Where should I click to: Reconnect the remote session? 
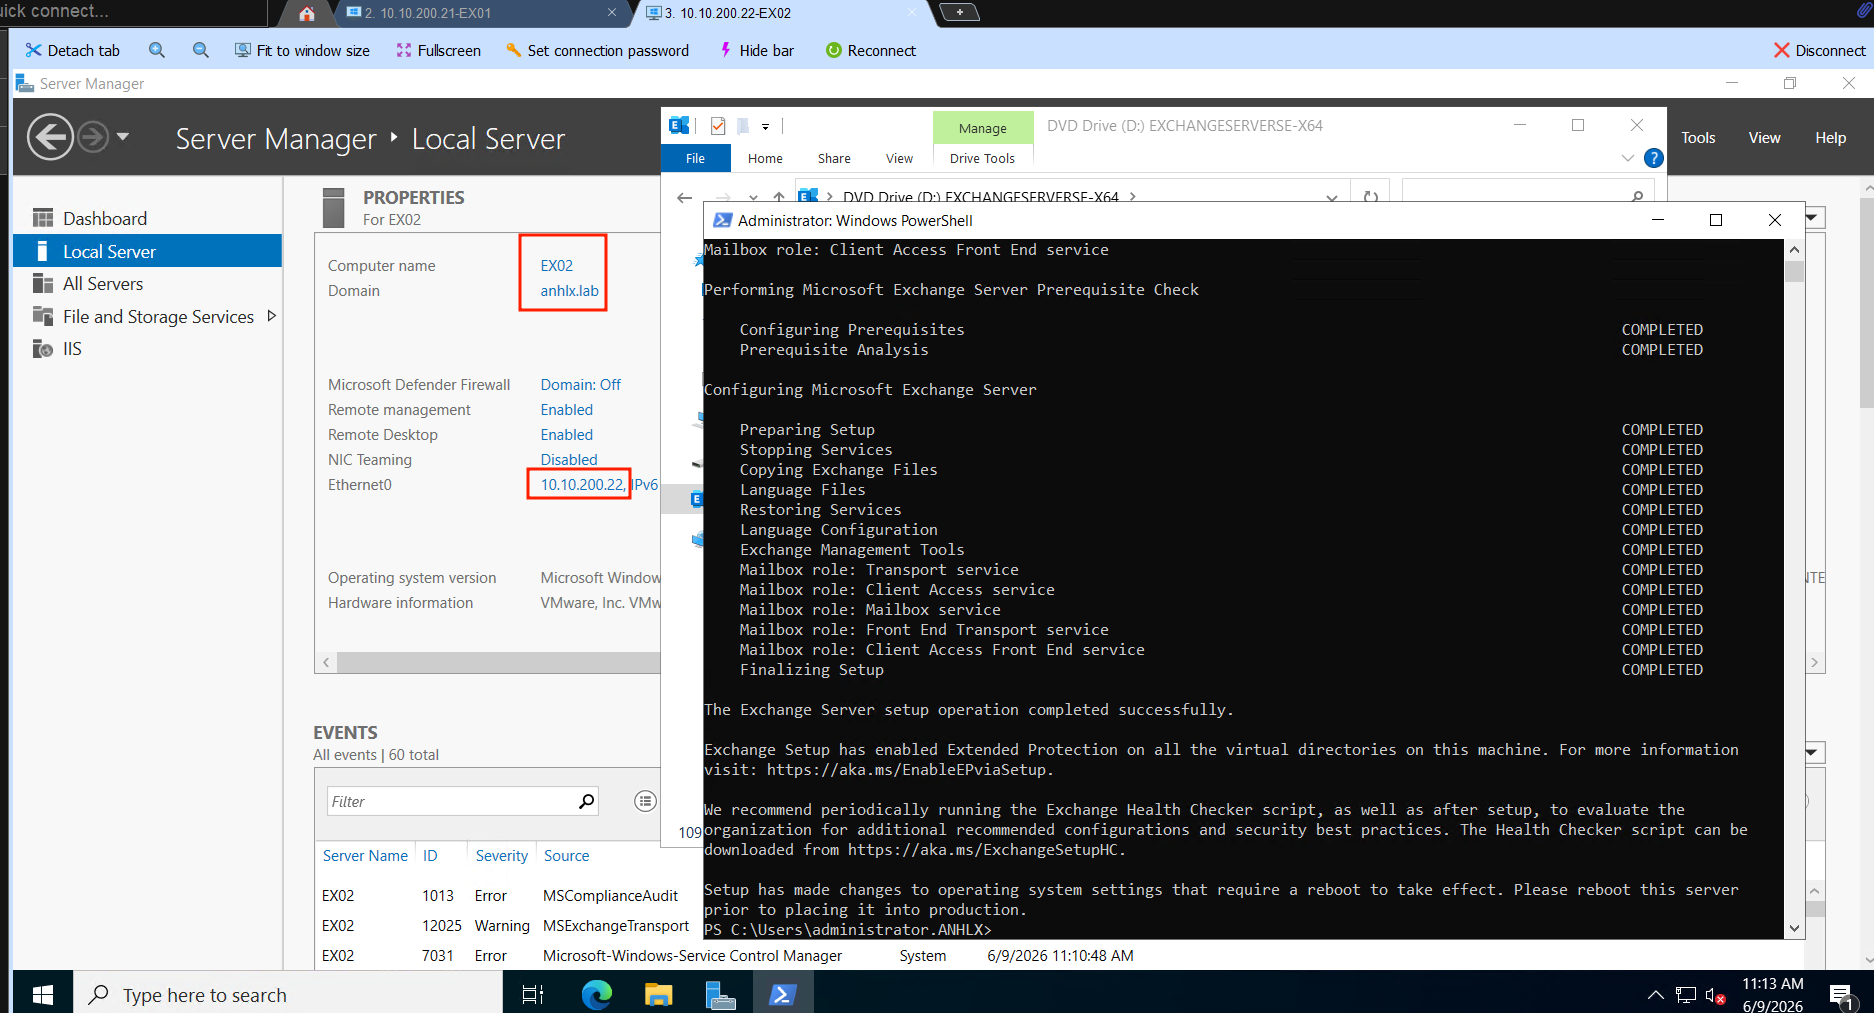pyautogui.click(x=871, y=50)
